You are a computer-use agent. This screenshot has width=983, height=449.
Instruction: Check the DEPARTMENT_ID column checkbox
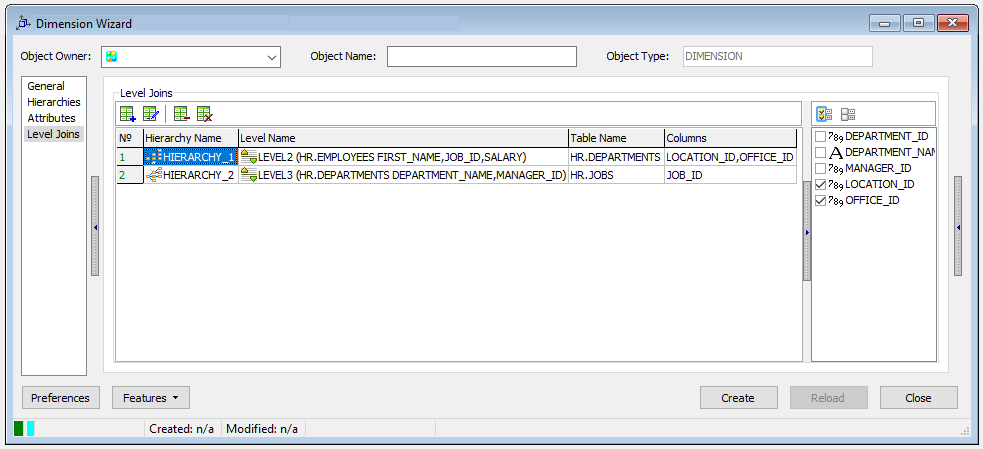point(820,136)
